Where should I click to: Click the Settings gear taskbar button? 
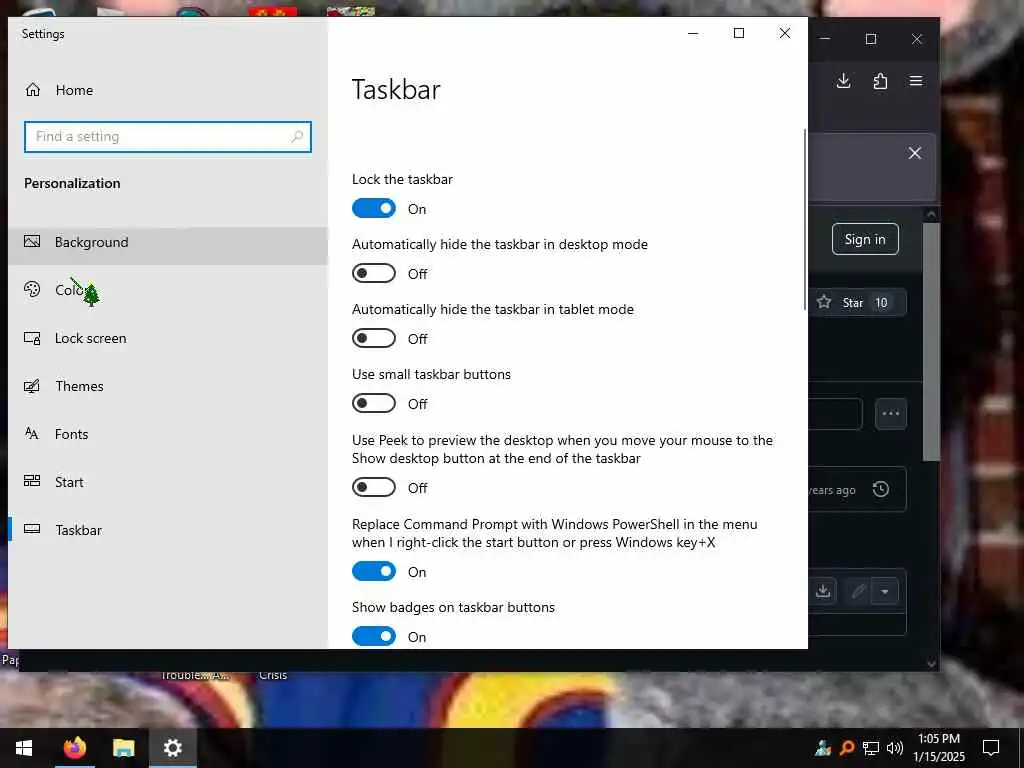click(172, 748)
